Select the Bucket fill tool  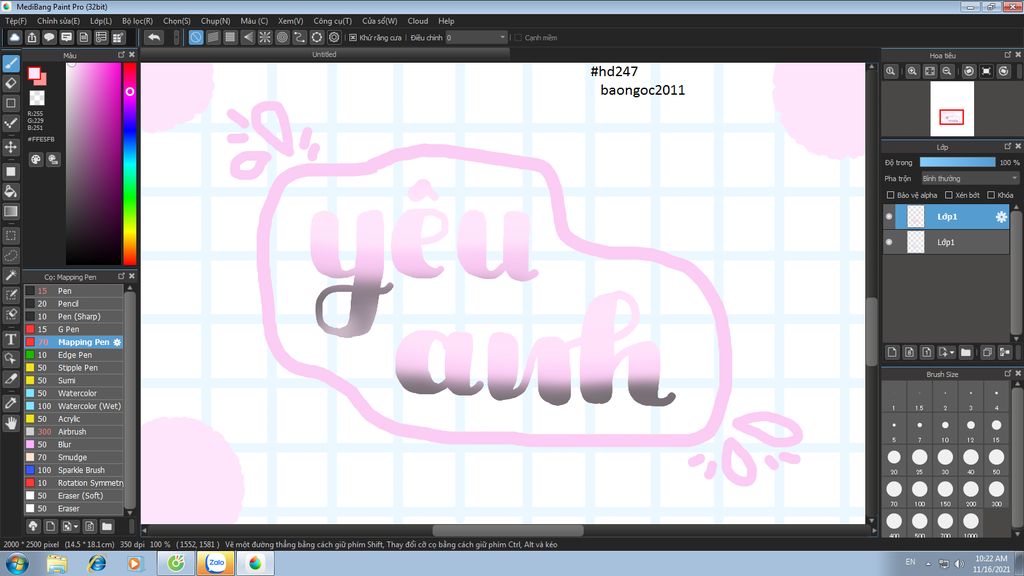[11, 191]
